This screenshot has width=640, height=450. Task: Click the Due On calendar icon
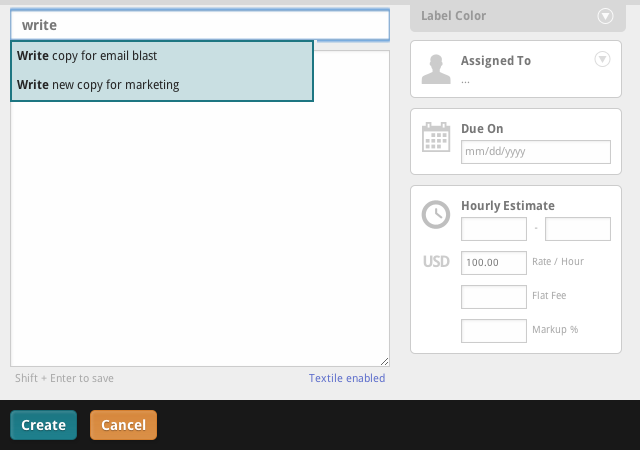(436, 137)
